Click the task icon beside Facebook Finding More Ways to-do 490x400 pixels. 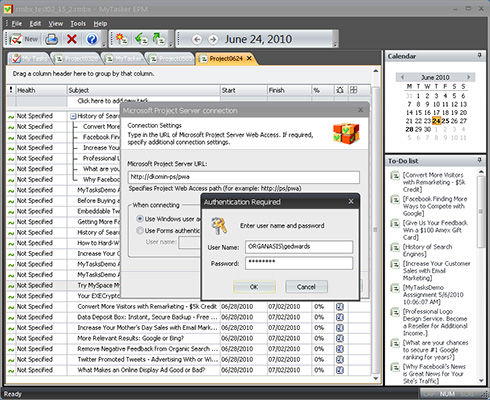point(395,199)
